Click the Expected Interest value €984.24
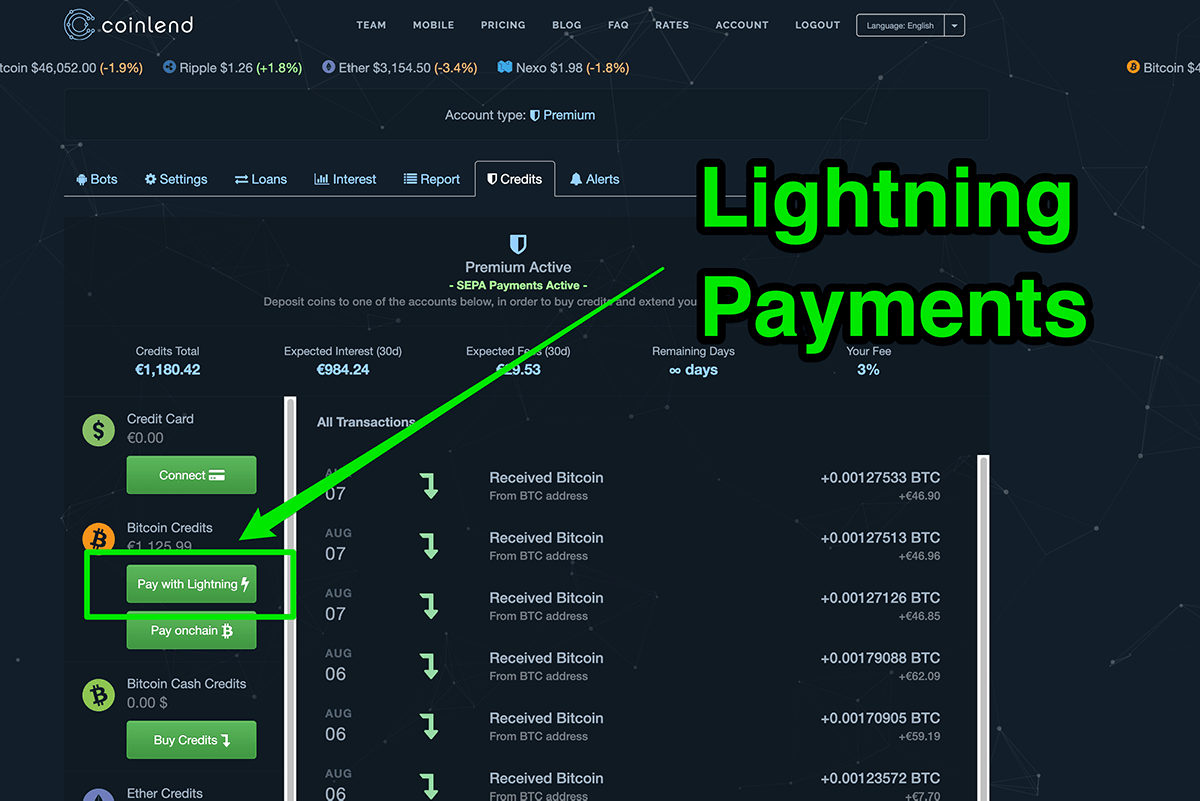This screenshot has height=801, width=1200. click(343, 370)
